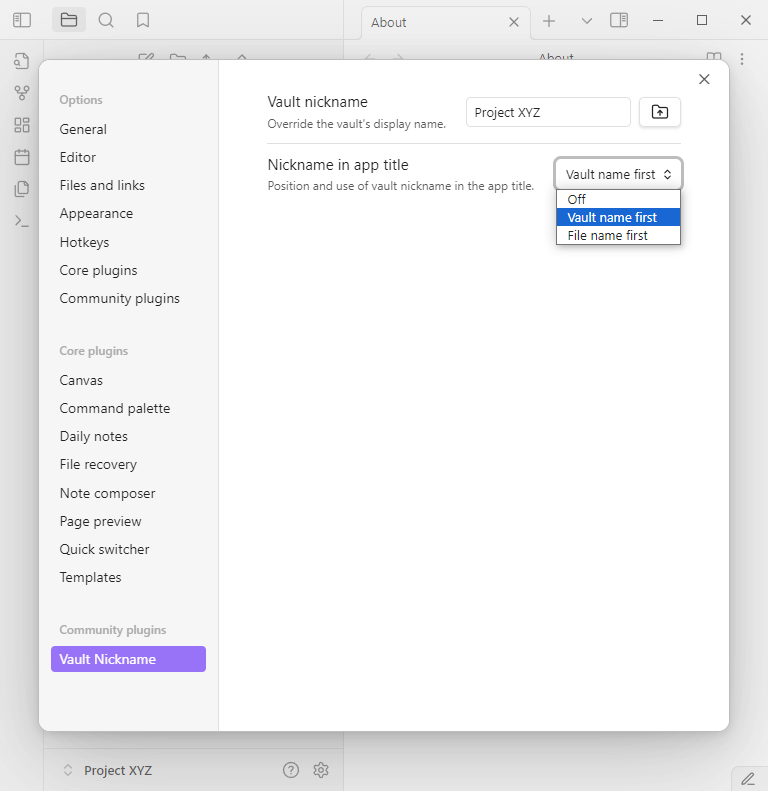Screen dimensions: 768x791
Task: Open the more options vertical dots
Action: coord(742,59)
